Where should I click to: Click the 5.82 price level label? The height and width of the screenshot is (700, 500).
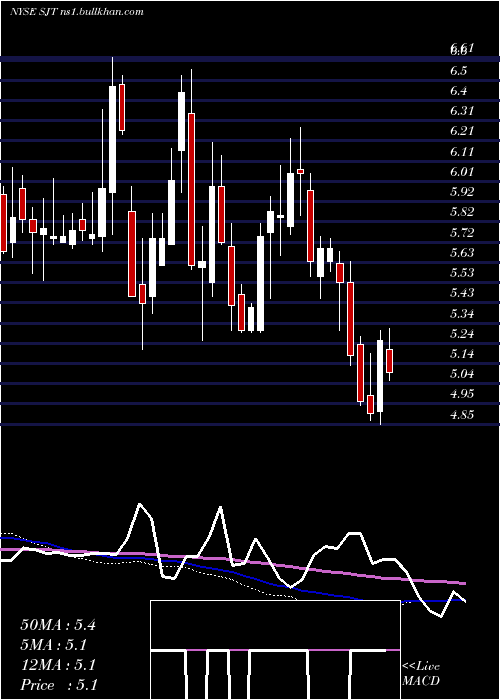tap(462, 212)
